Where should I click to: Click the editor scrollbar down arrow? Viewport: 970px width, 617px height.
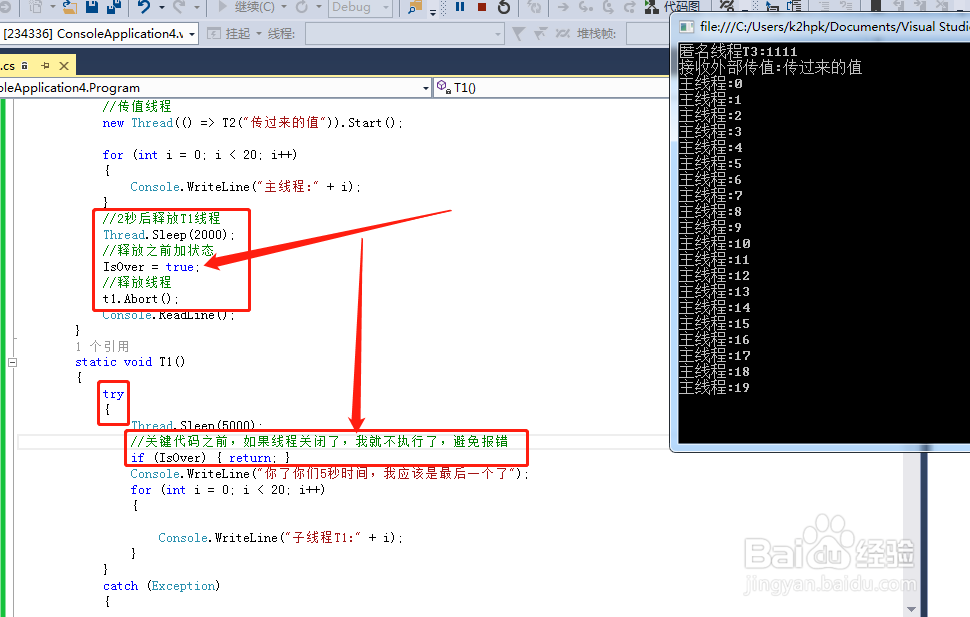[911, 609]
